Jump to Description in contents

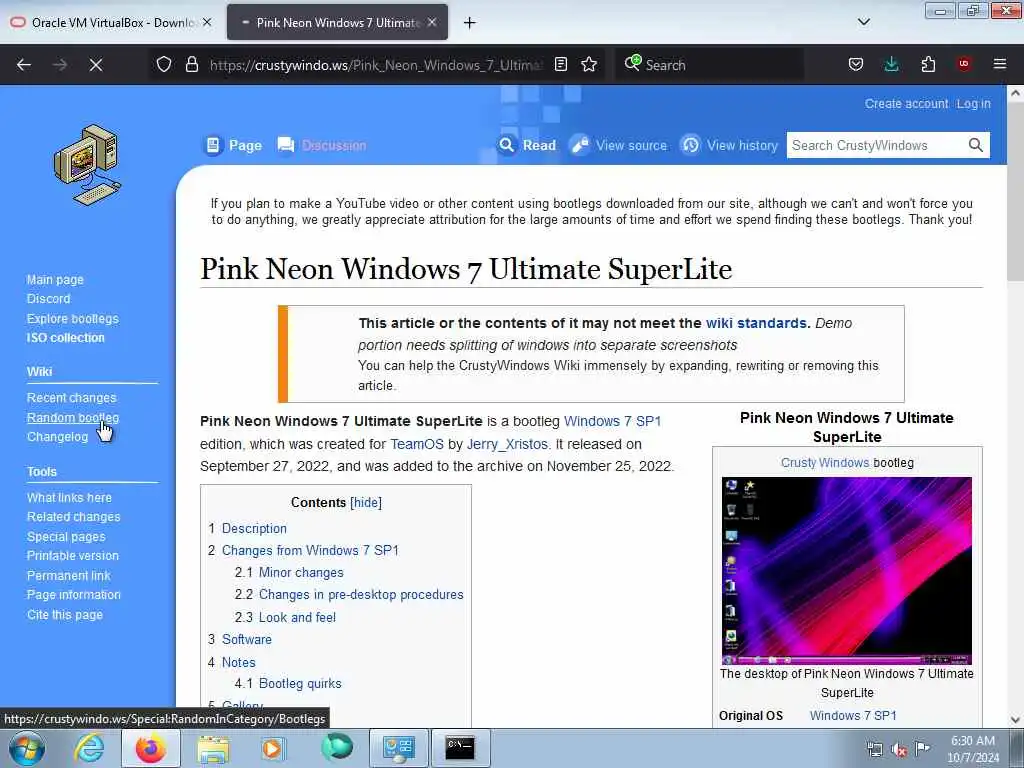tap(254, 528)
